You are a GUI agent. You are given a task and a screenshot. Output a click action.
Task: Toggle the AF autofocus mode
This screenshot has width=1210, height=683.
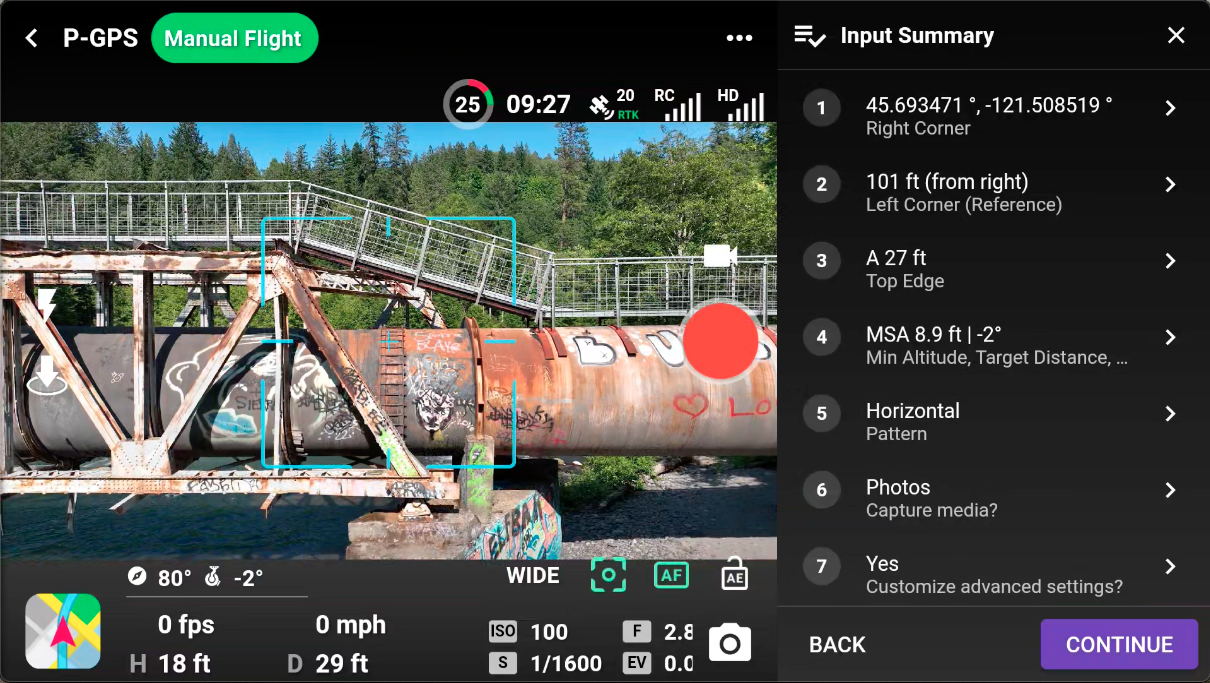tap(671, 575)
